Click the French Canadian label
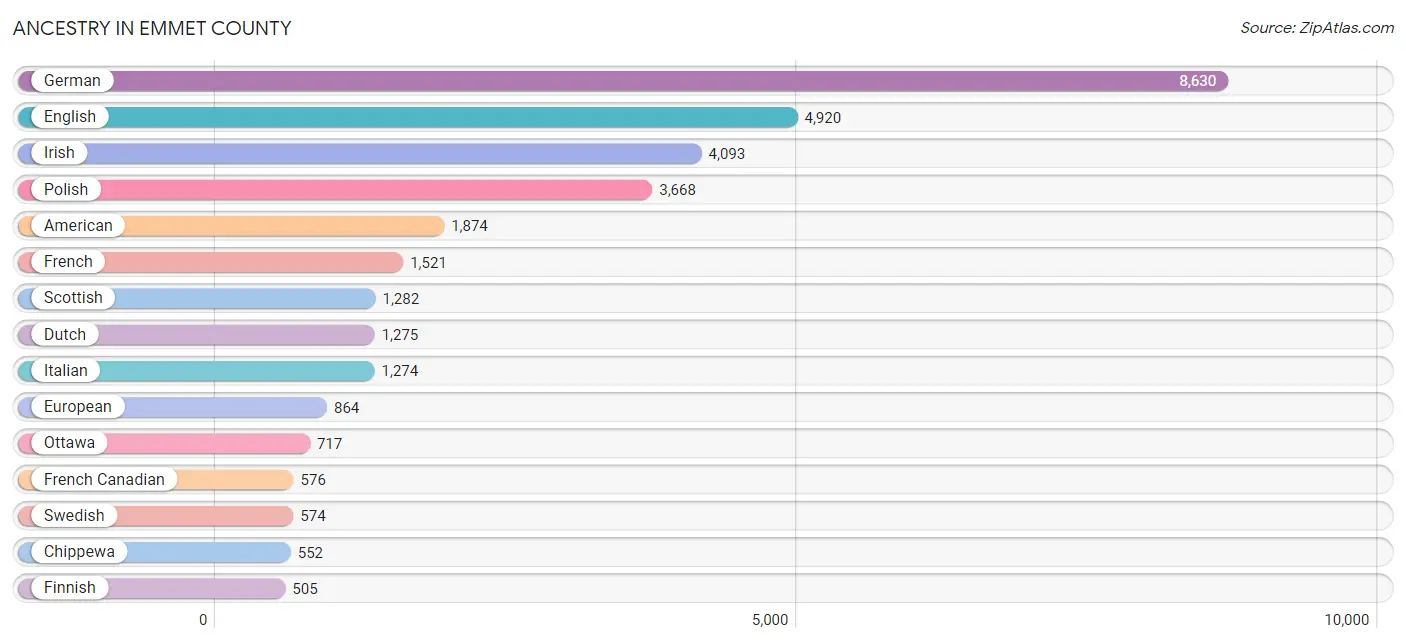Screen dimensions: 1406x644 104,480
